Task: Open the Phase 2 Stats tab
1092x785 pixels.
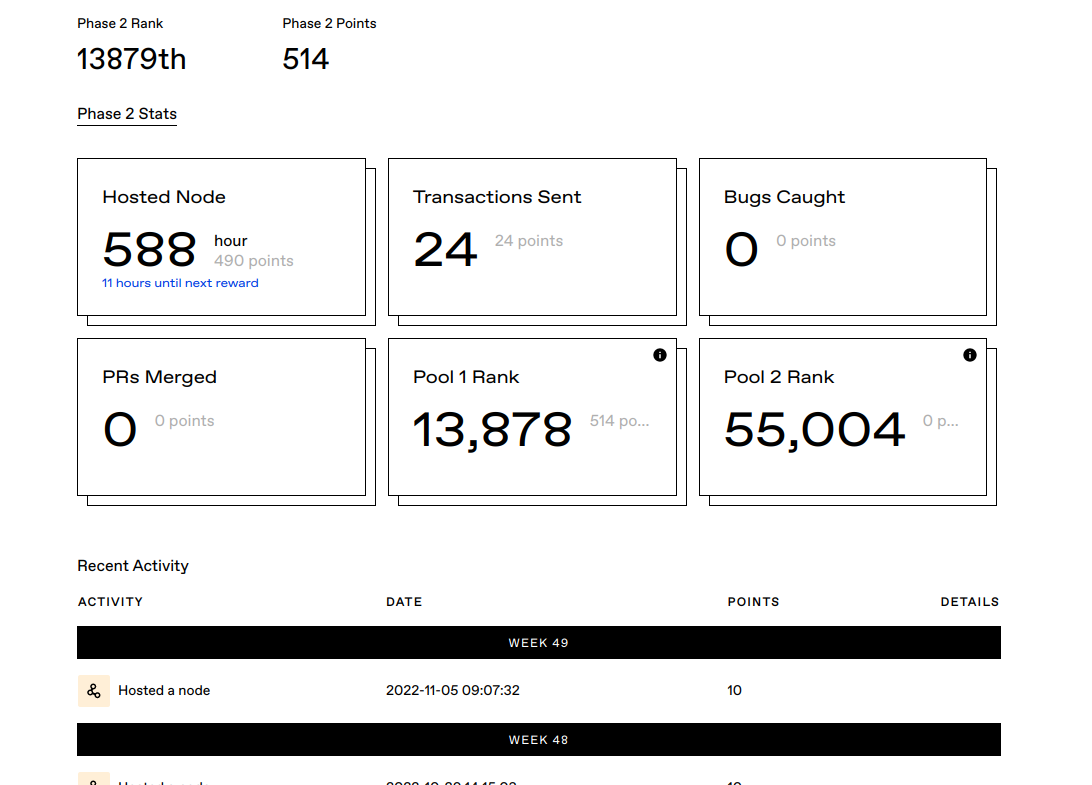Action: point(127,114)
